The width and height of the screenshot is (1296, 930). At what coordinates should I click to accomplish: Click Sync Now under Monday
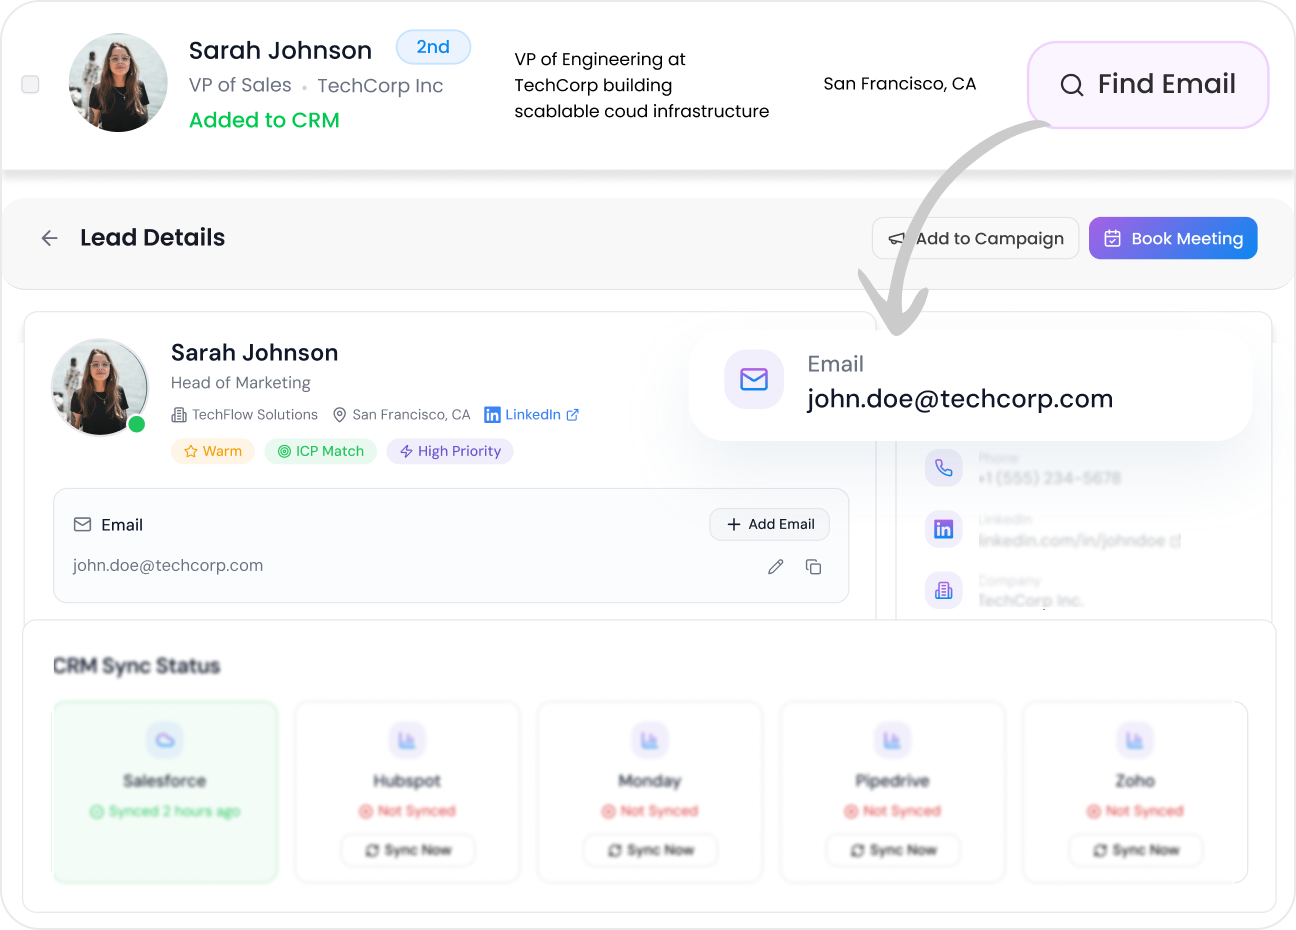tap(651, 850)
